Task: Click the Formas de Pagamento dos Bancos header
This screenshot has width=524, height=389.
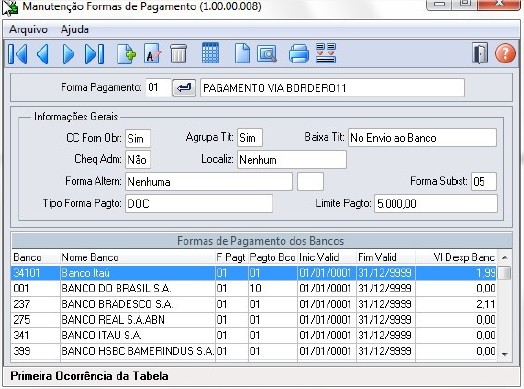Action: pos(261,241)
